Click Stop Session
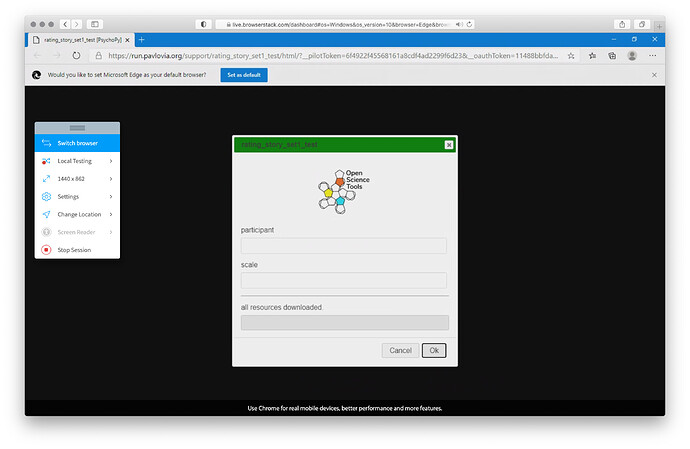The image size is (690, 449). [x=77, y=250]
